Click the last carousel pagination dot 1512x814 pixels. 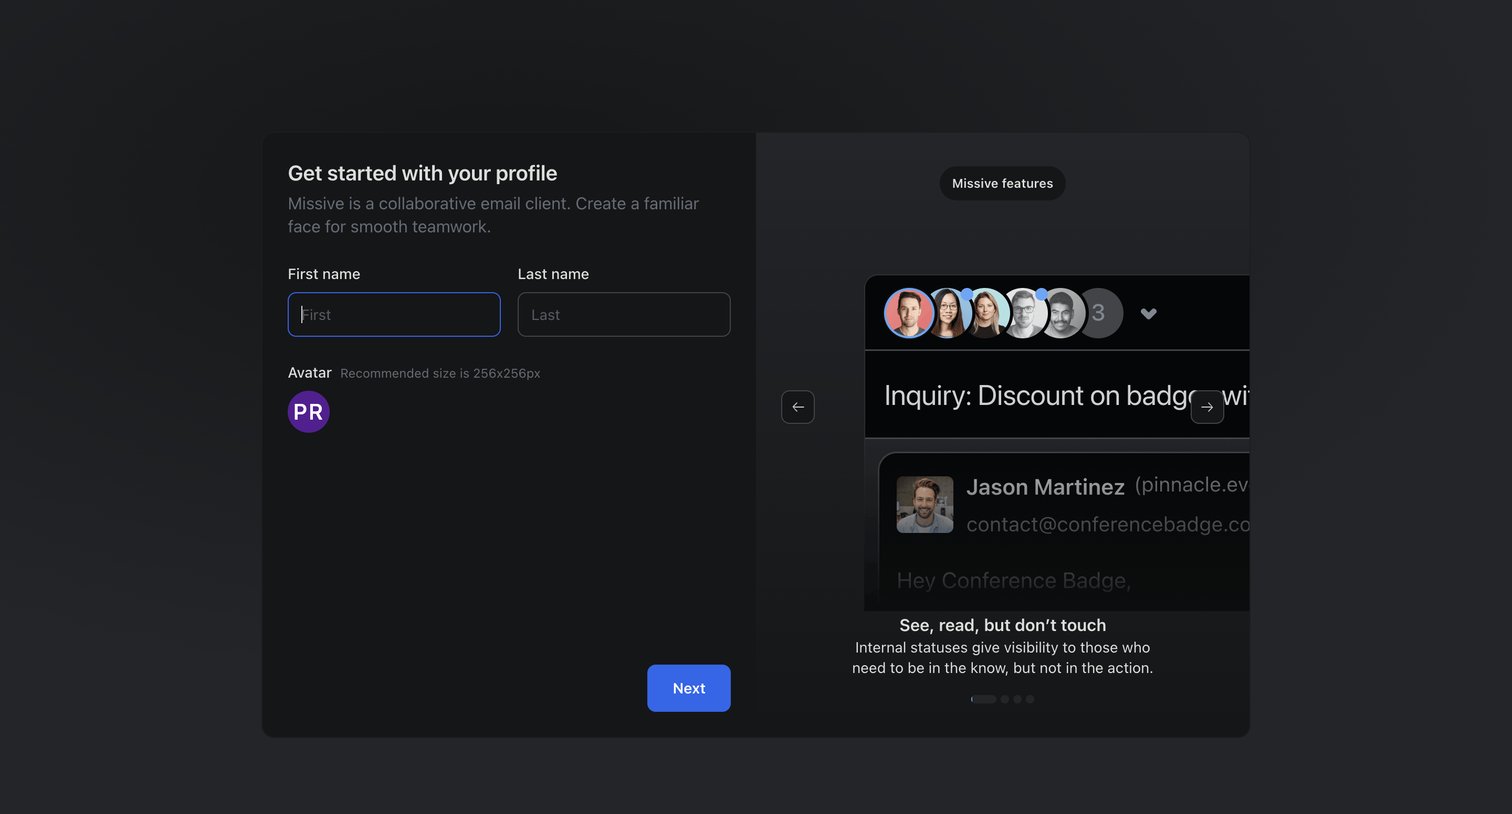point(1030,699)
